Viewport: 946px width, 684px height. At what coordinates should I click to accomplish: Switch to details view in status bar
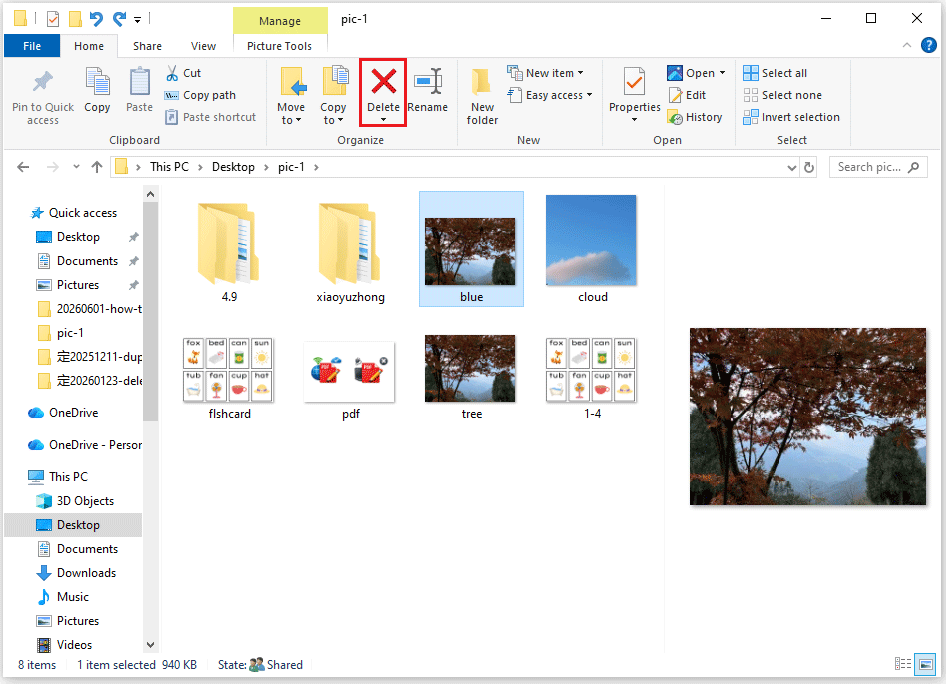(x=903, y=664)
